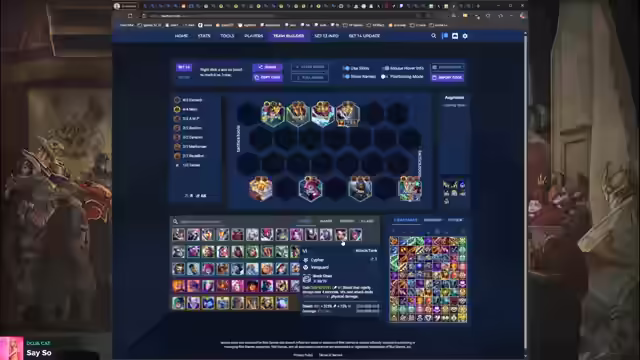Click the share icon on Share button
The width and height of the screenshot is (640, 360).
[x=260, y=67]
